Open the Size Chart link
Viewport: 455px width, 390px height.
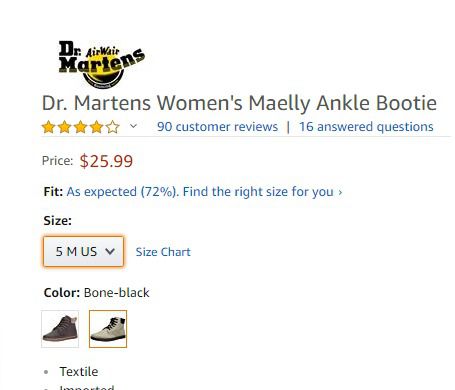[x=163, y=252]
